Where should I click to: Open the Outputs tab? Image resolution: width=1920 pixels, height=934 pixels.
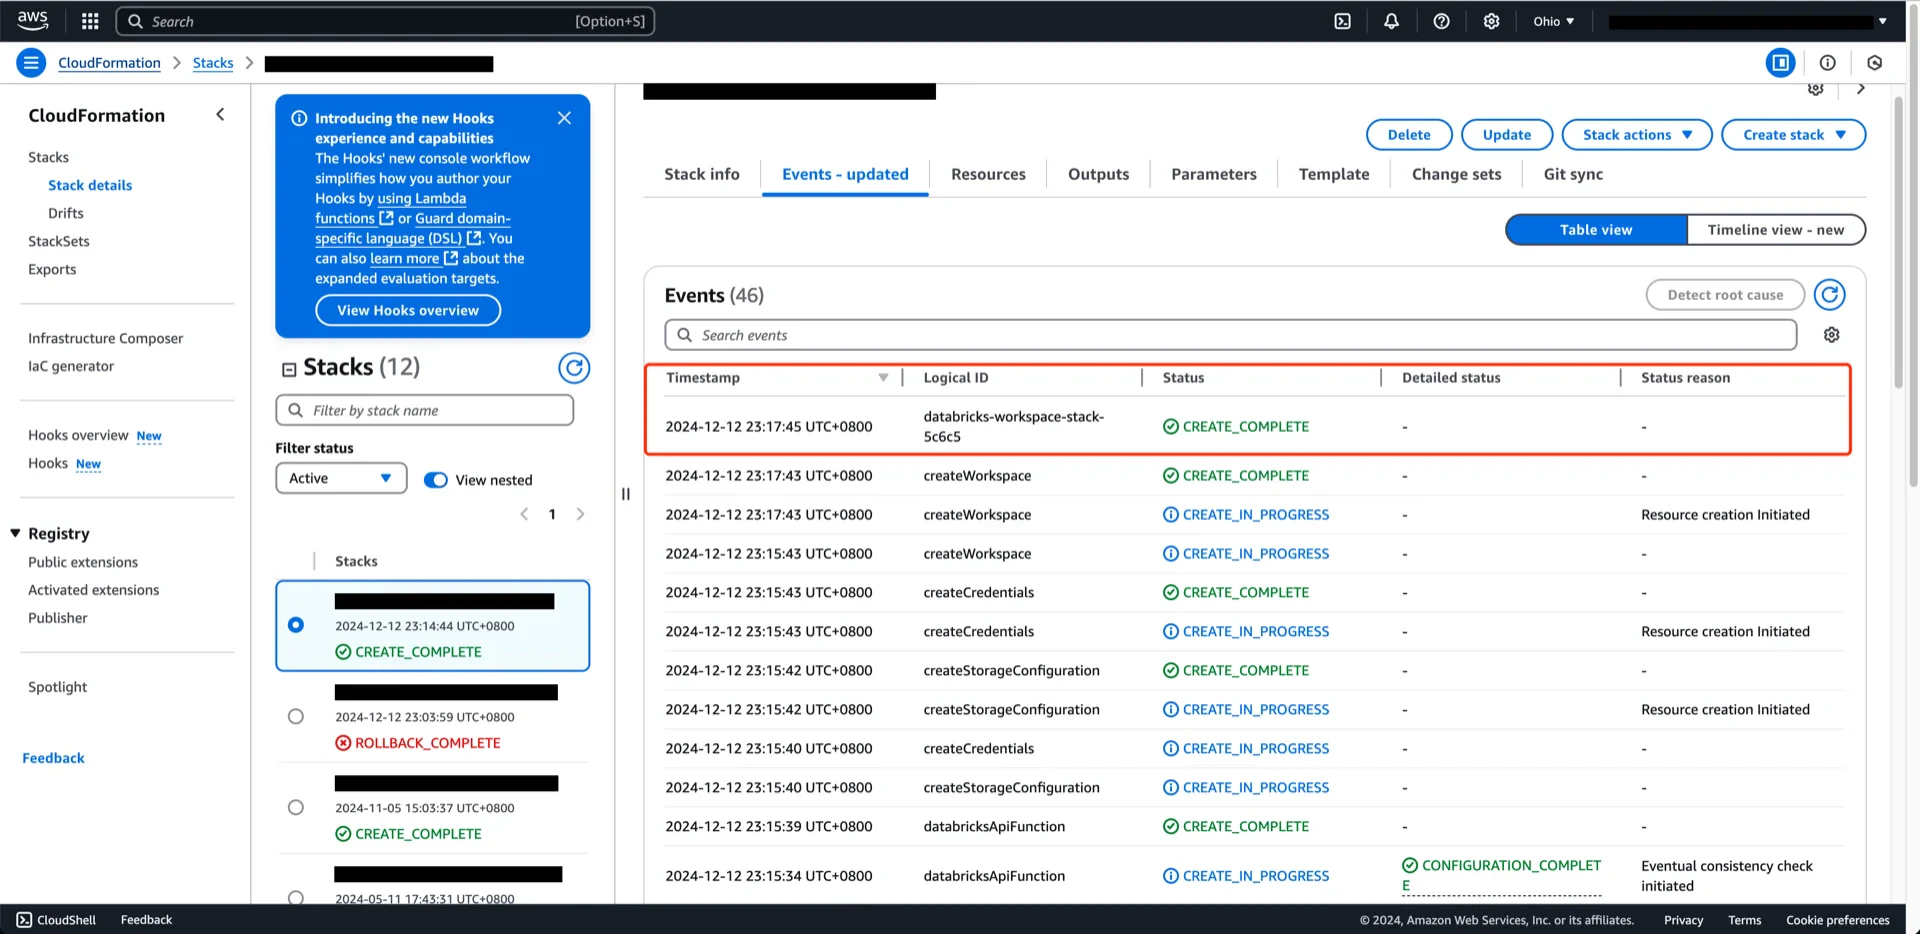pos(1098,174)
